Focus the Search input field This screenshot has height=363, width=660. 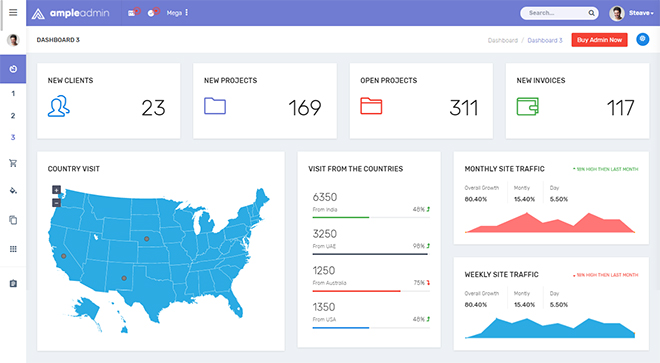click(x=555, y=13)
